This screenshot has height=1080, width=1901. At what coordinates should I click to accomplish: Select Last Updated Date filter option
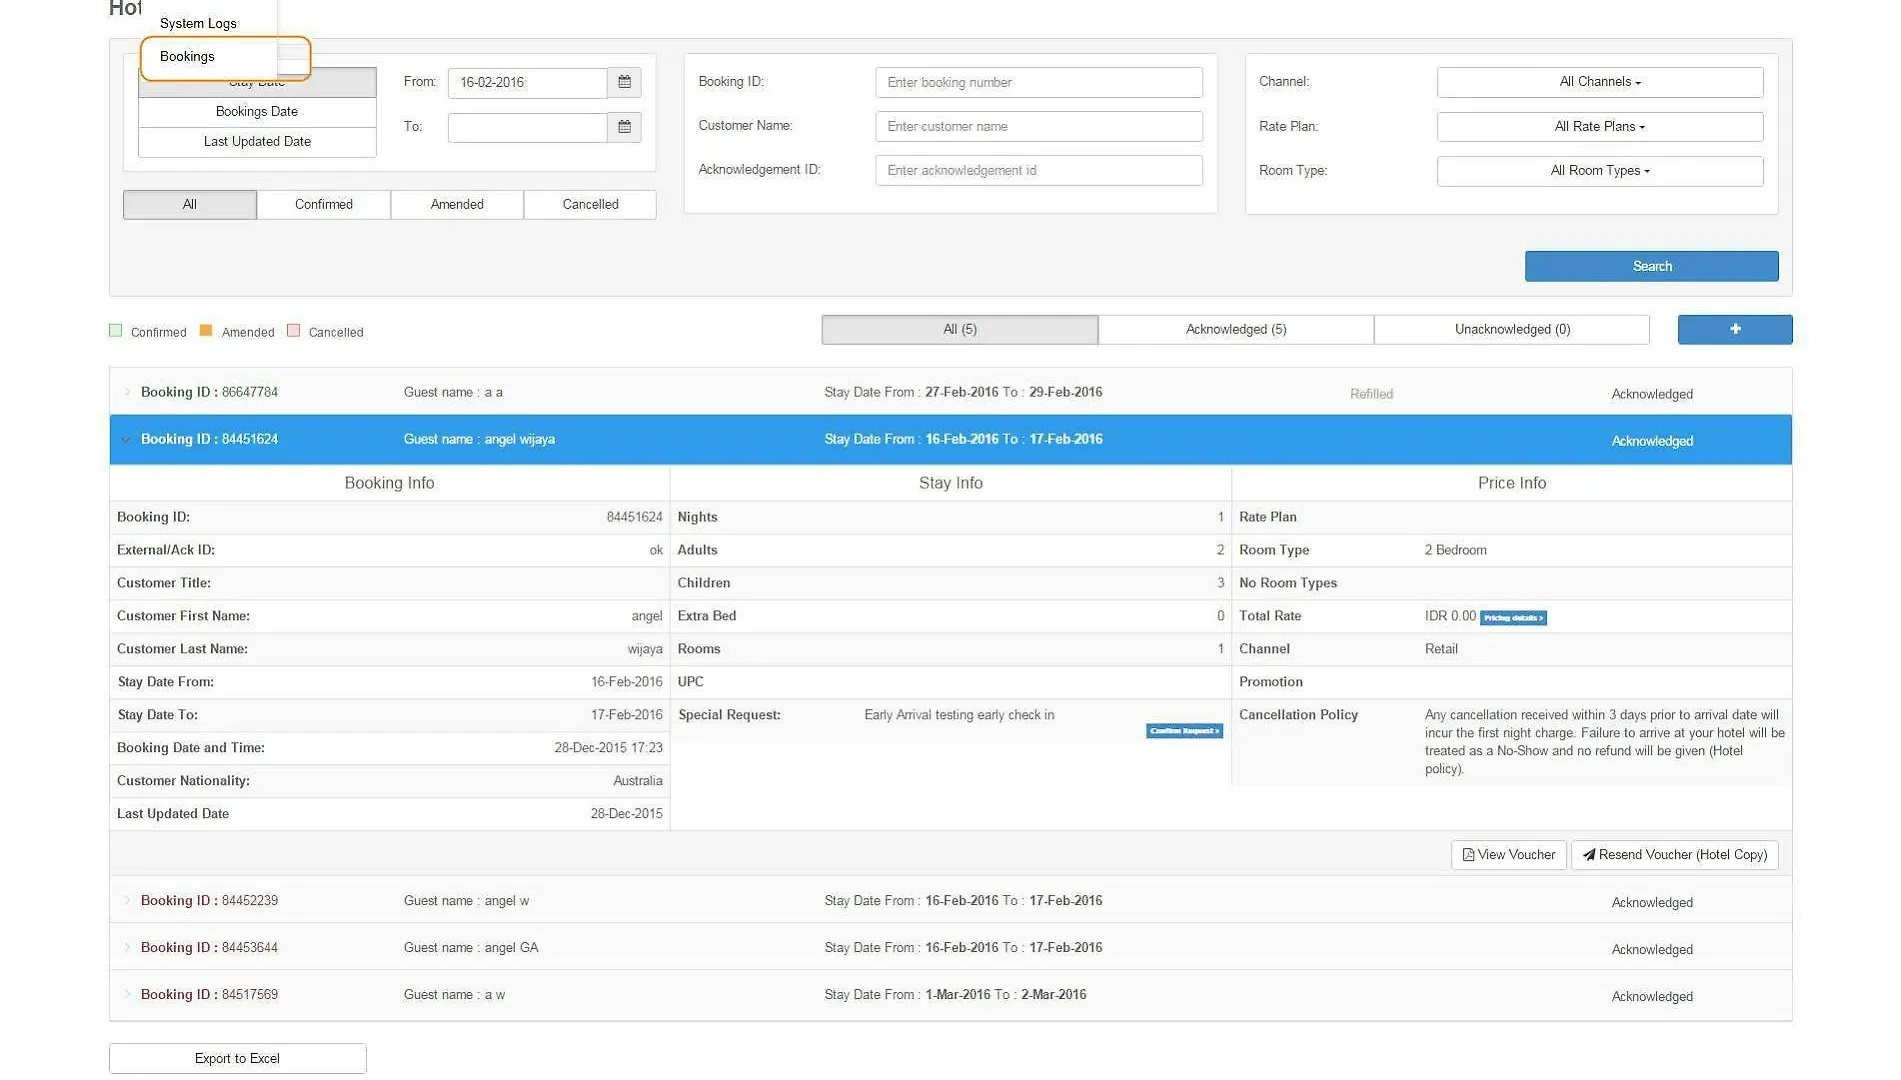pos(257,142)
